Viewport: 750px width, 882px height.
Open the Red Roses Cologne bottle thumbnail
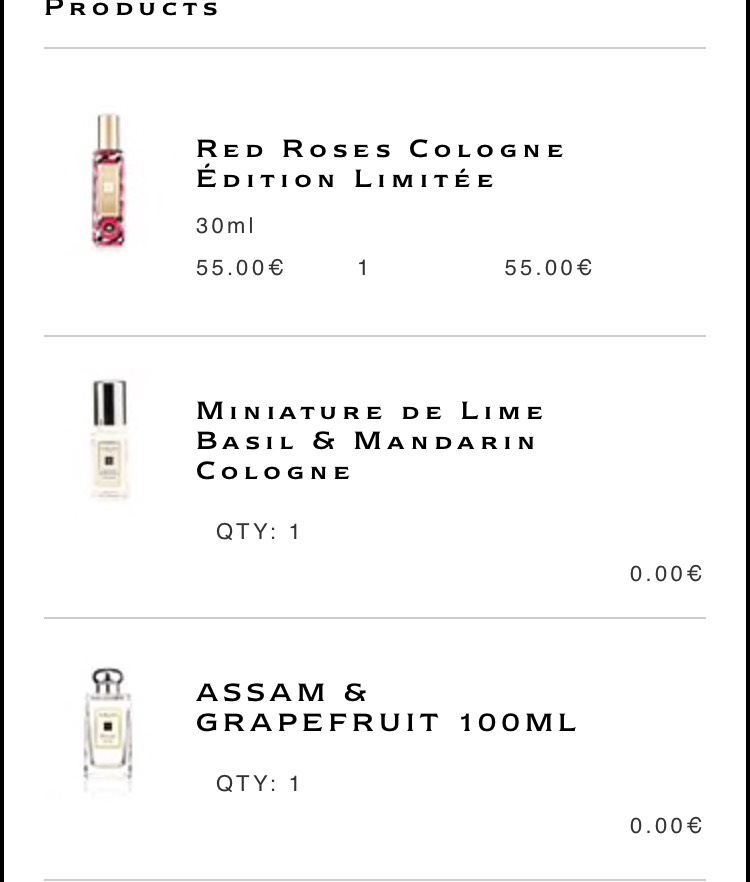click(x=108, y=180)
